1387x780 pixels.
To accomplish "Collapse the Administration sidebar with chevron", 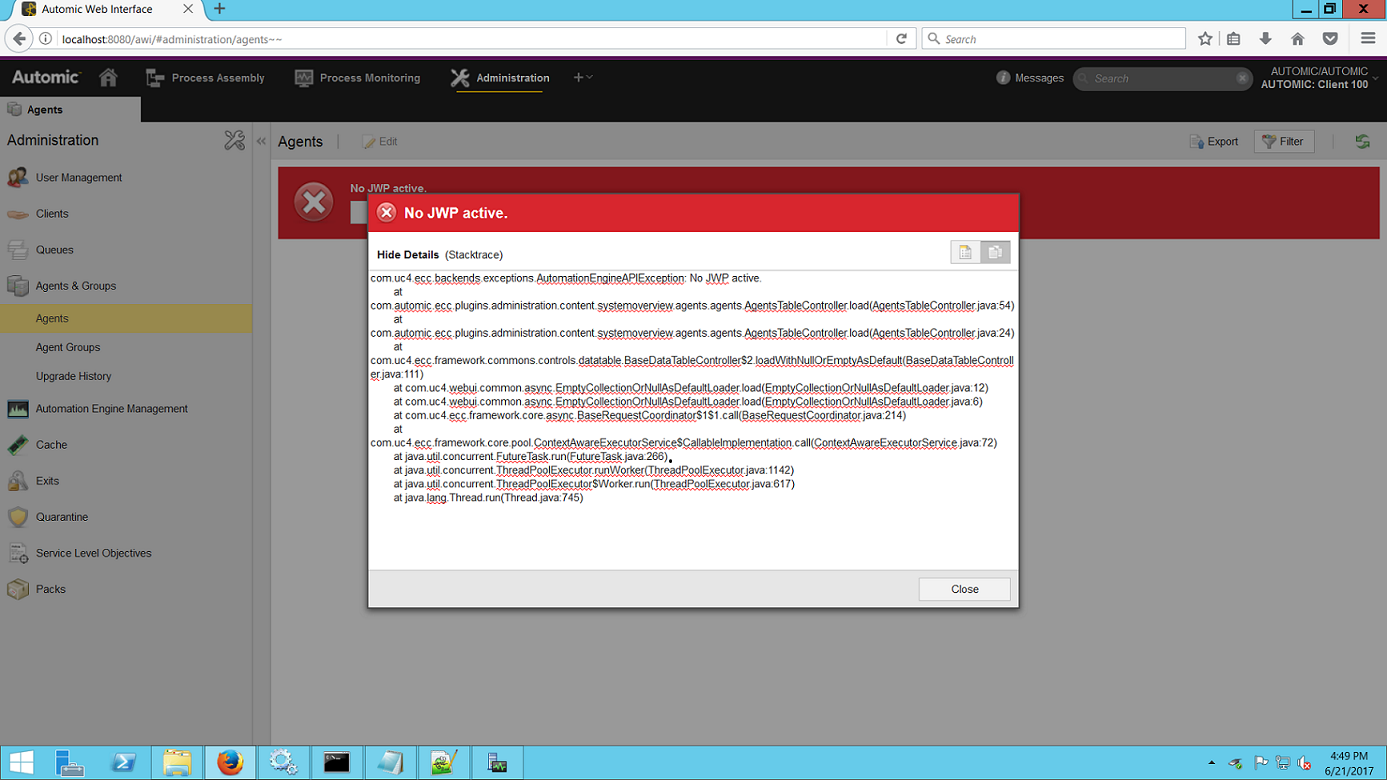I will 260,141.
